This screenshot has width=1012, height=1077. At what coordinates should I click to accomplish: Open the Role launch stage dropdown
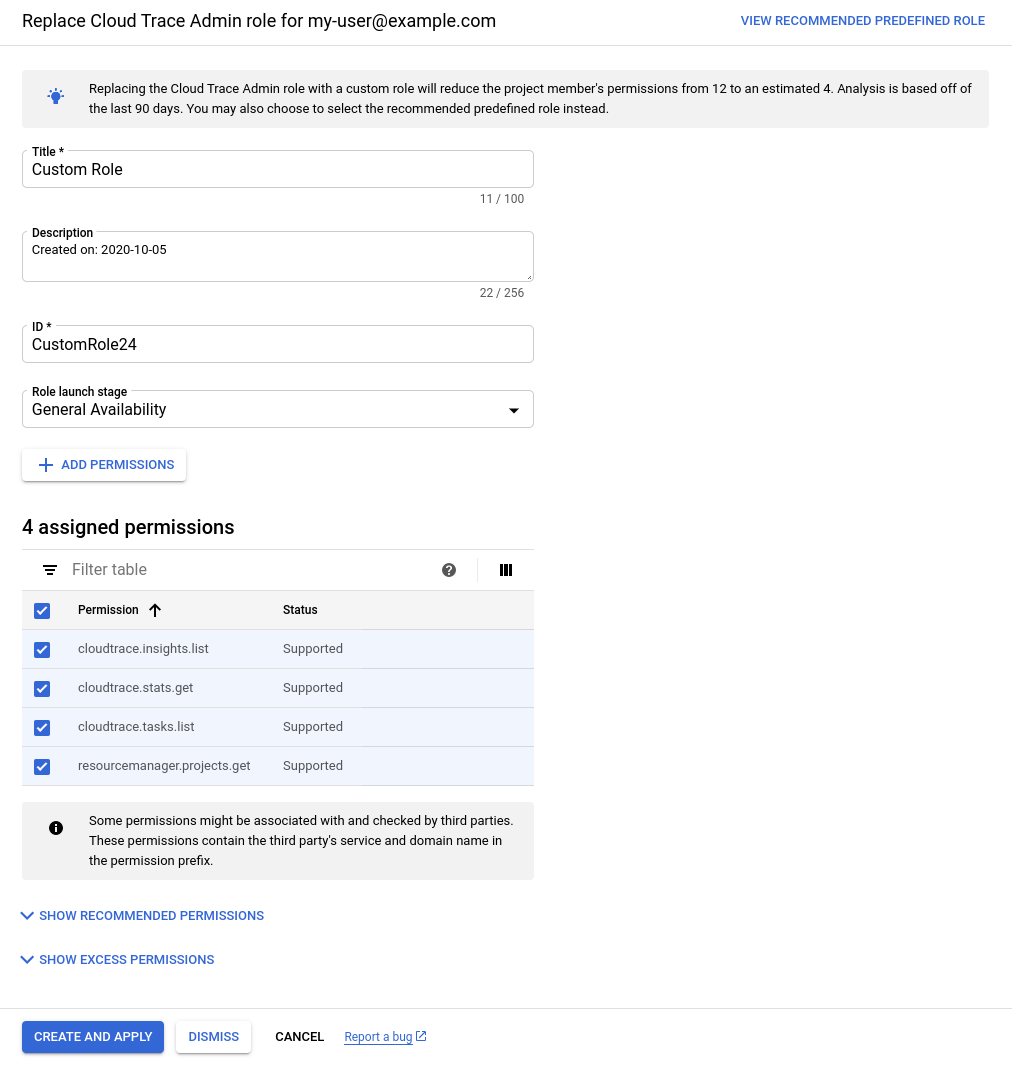pyautogui.click(x=277, y=409)
